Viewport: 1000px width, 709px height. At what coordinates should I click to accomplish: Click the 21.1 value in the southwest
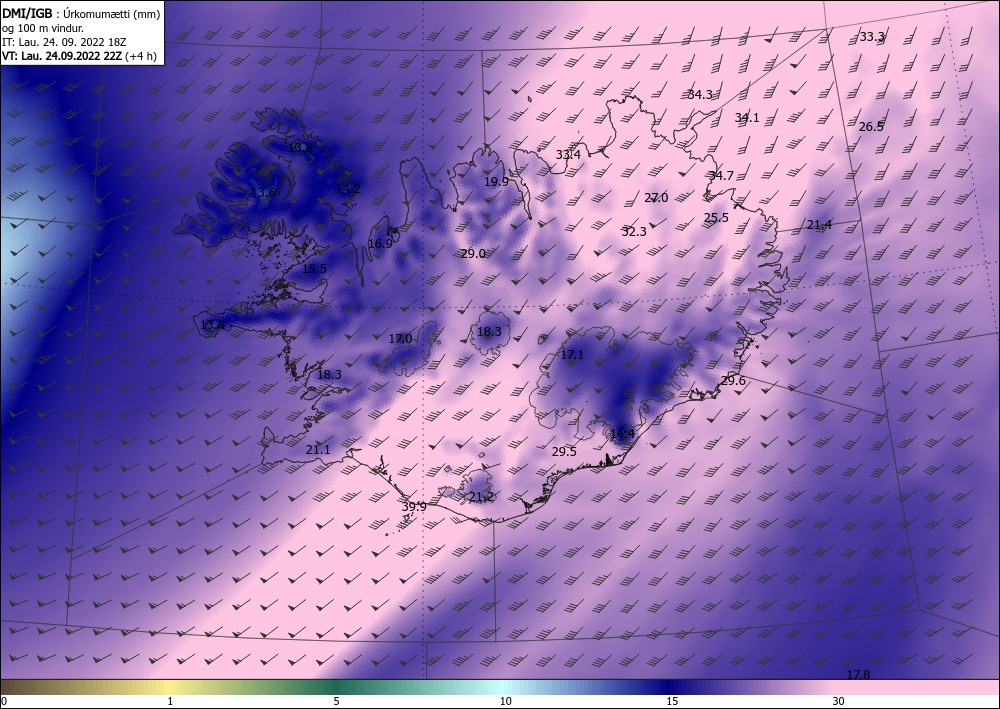(x=318, y=450)
